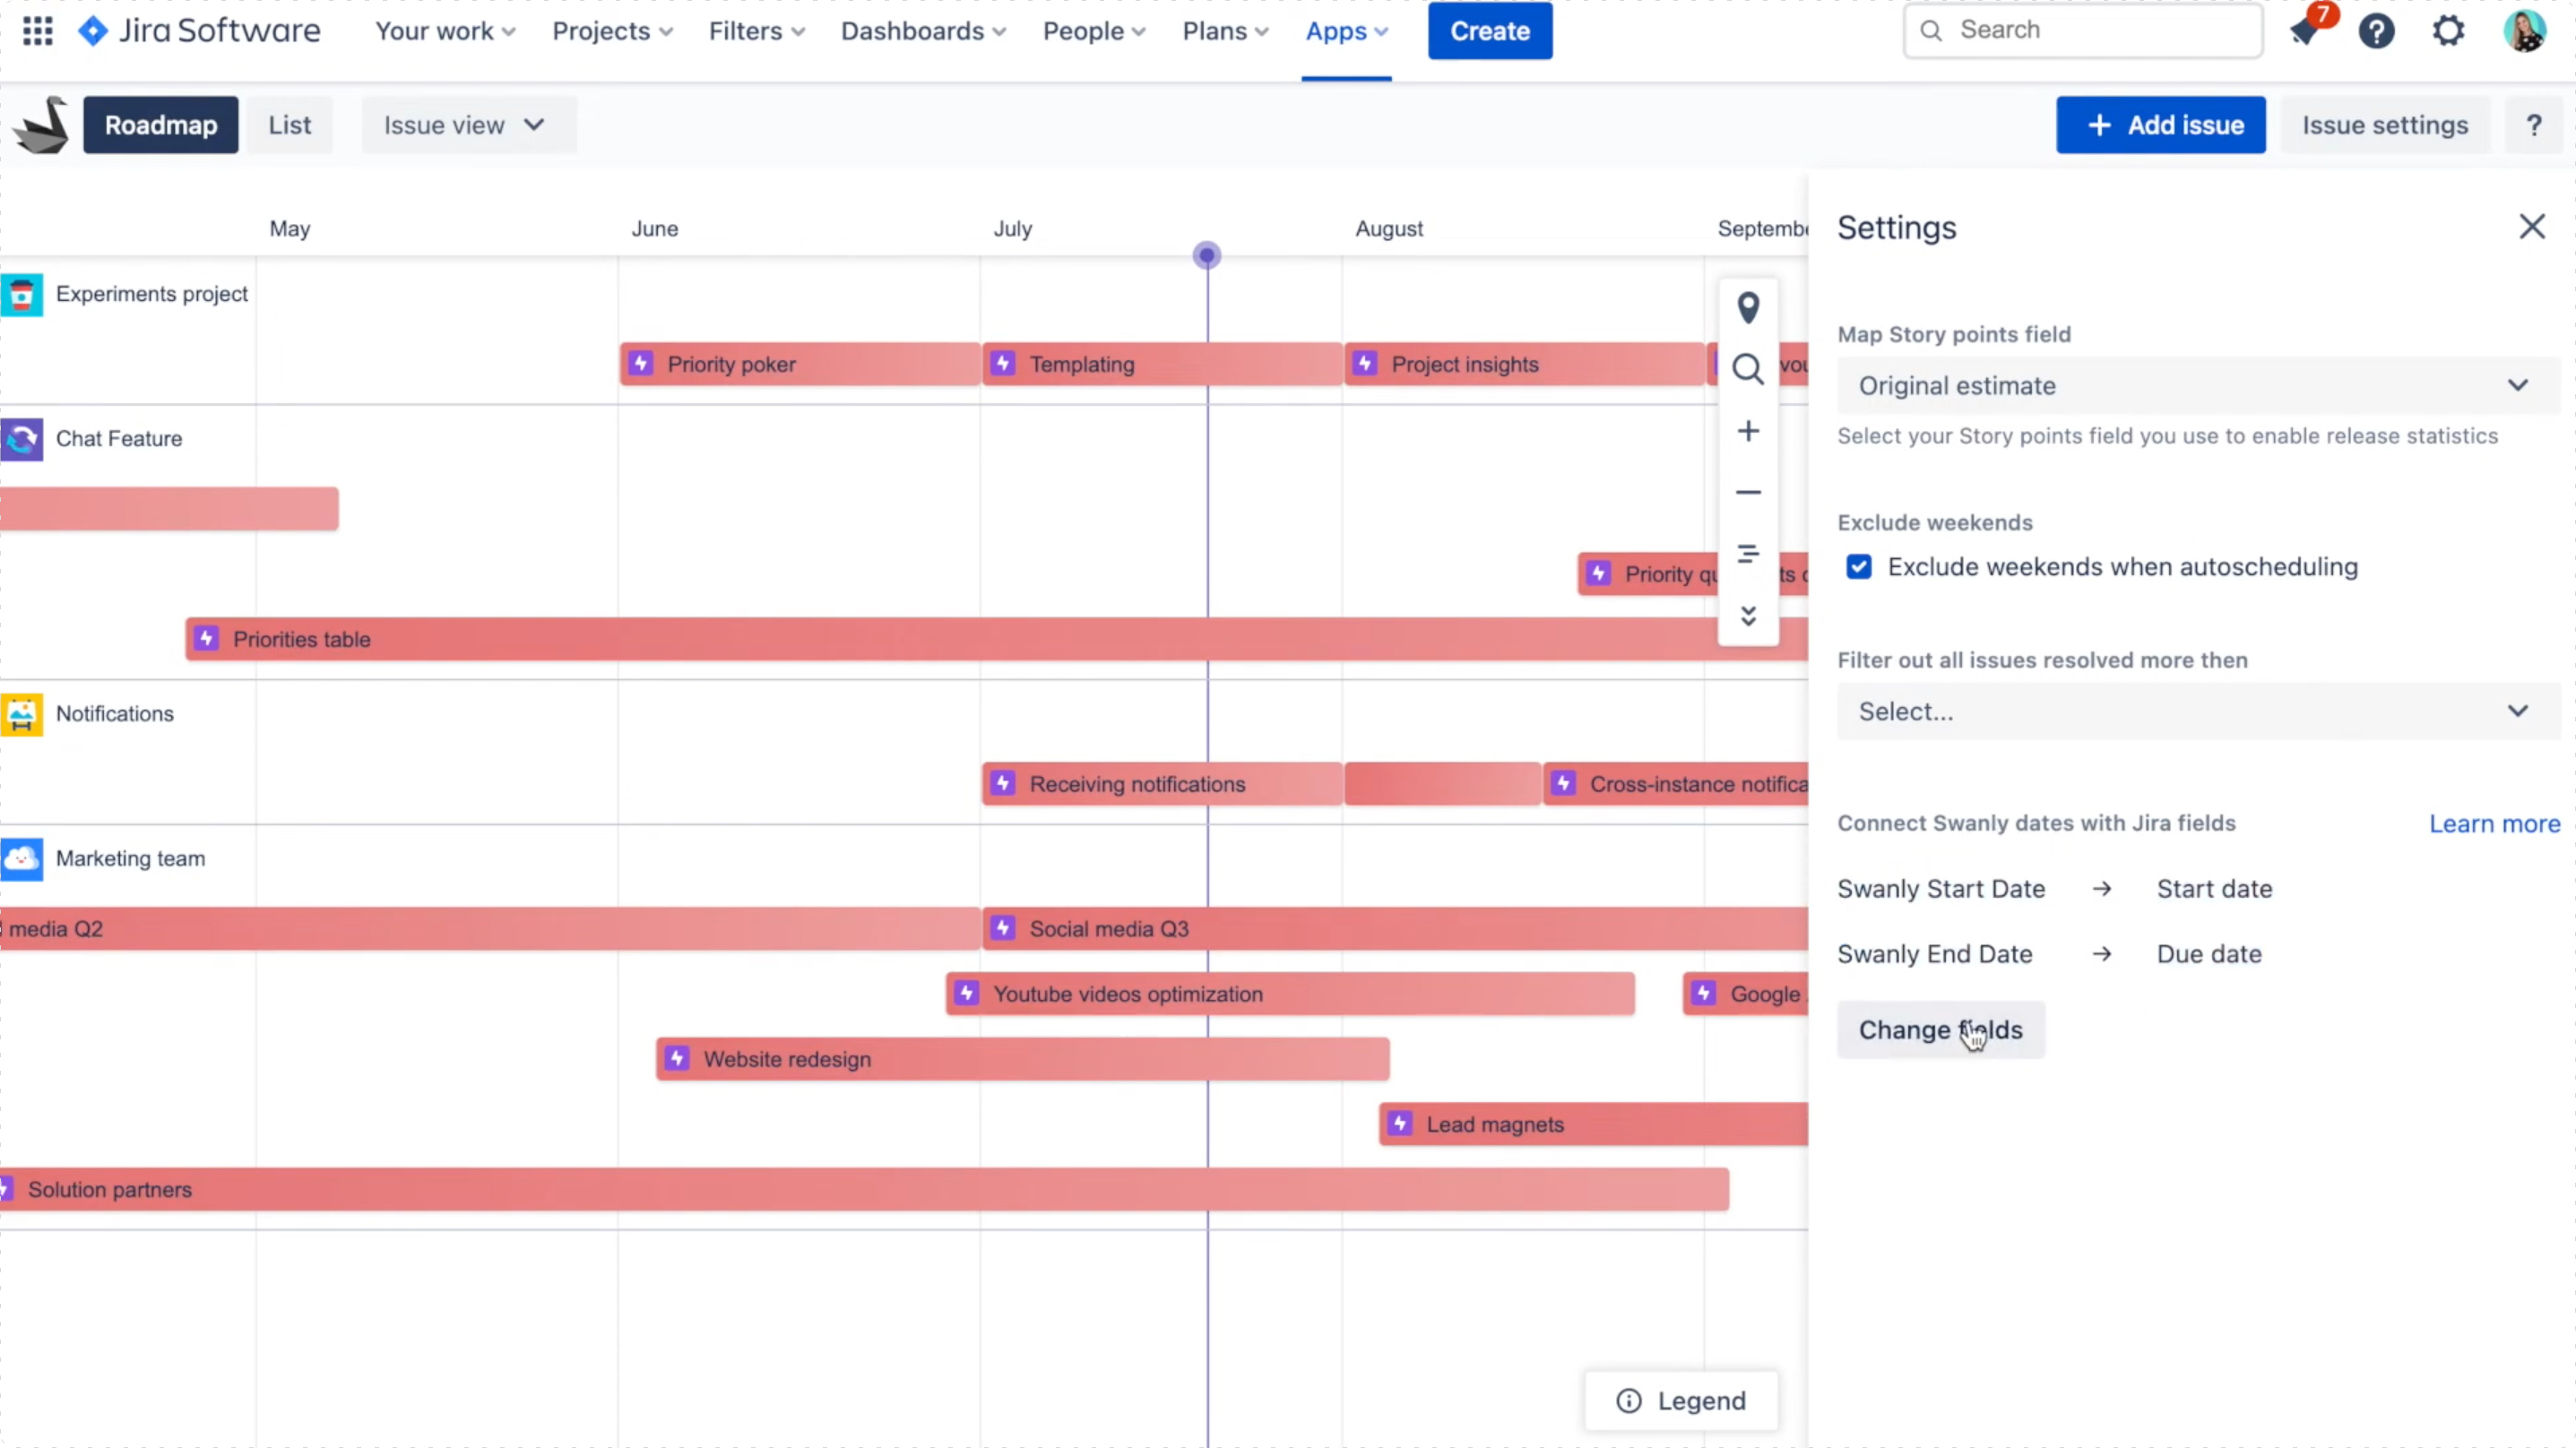Click the location pin icon in timeline toolbar

pos(1747,307)
